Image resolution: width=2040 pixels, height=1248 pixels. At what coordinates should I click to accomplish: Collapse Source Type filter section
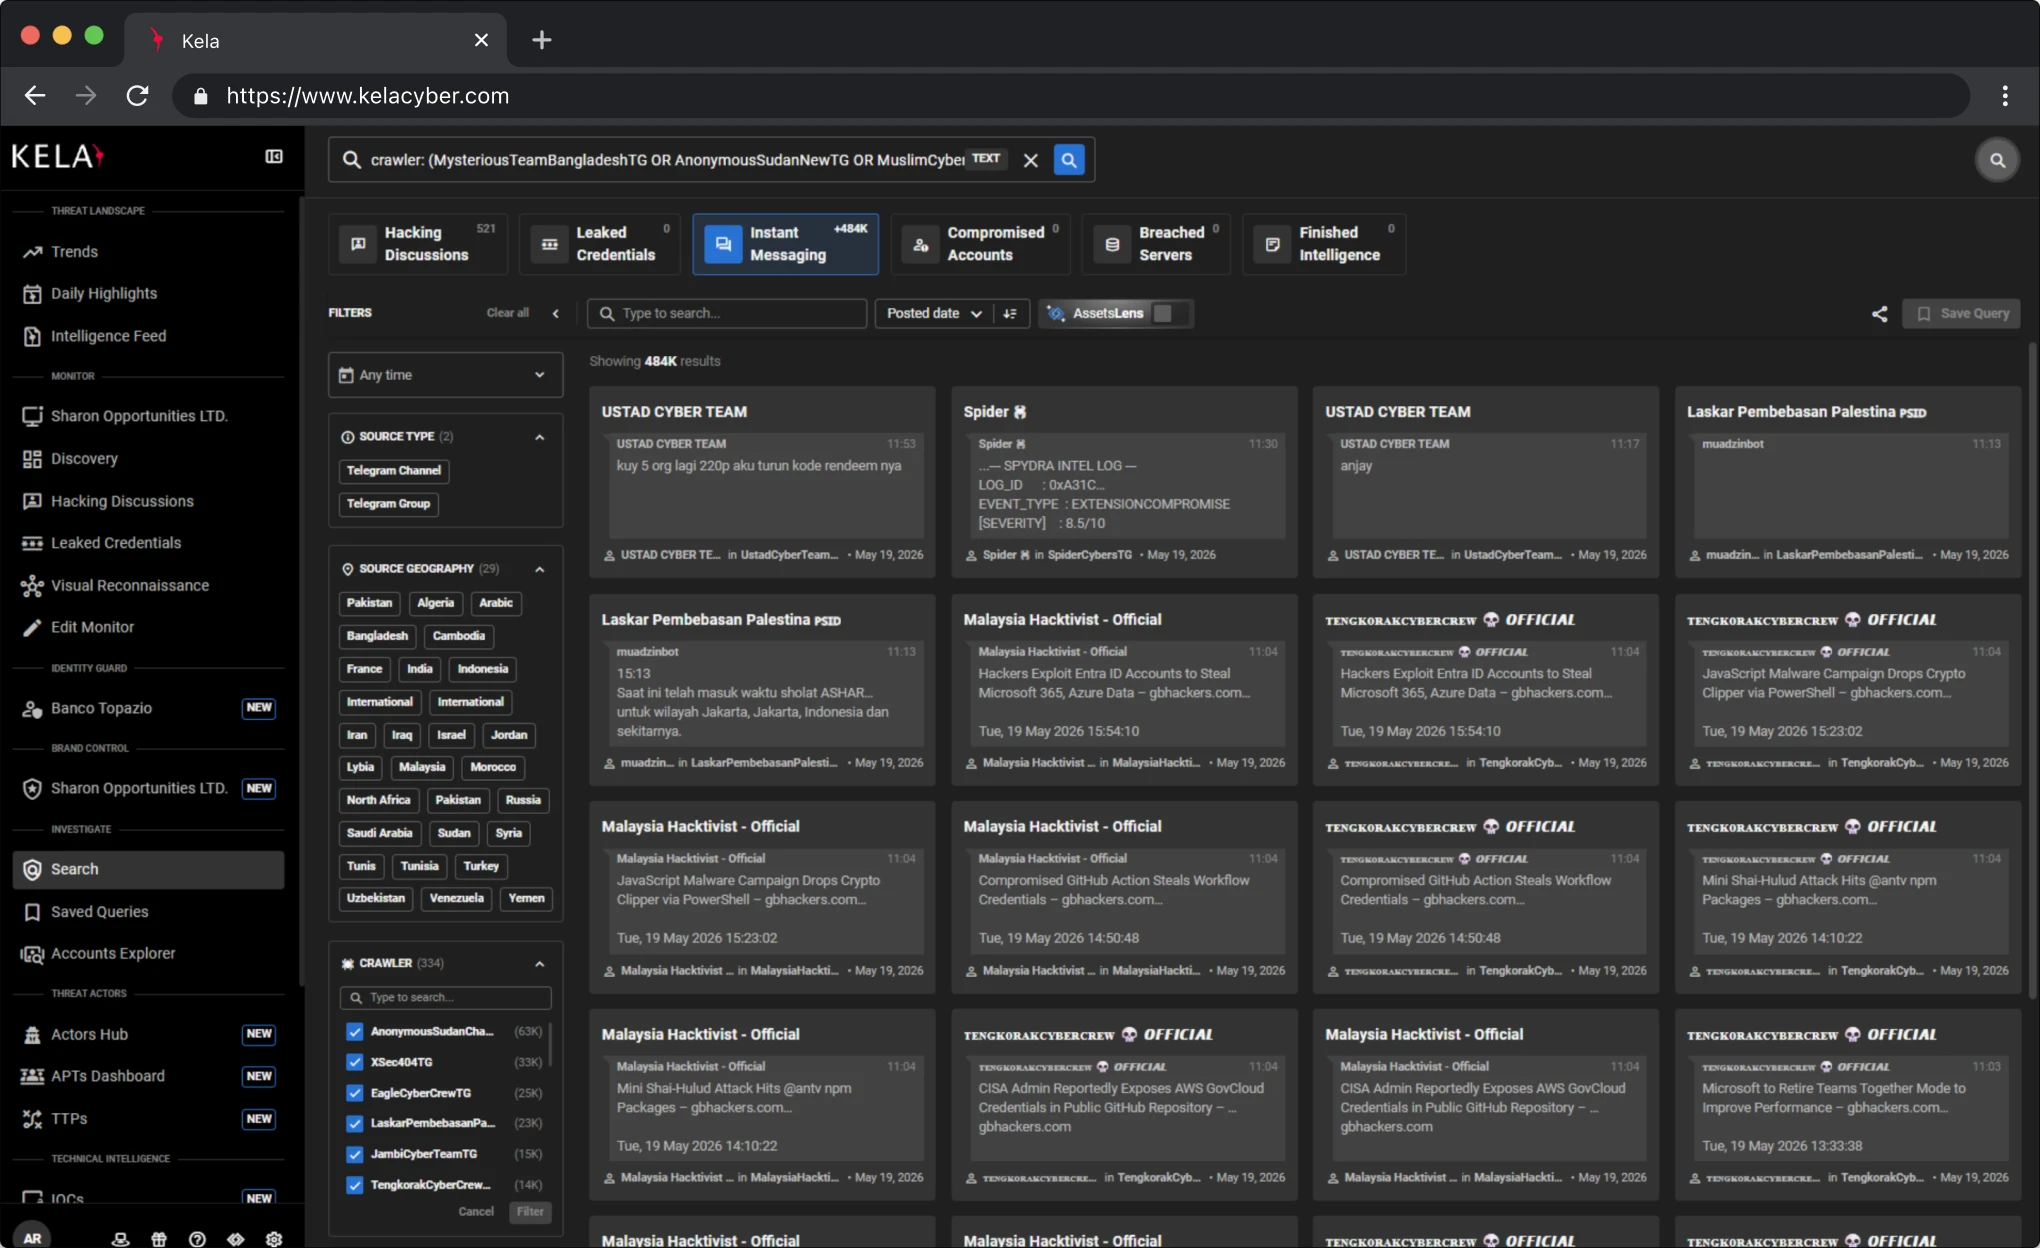(540, 437)
